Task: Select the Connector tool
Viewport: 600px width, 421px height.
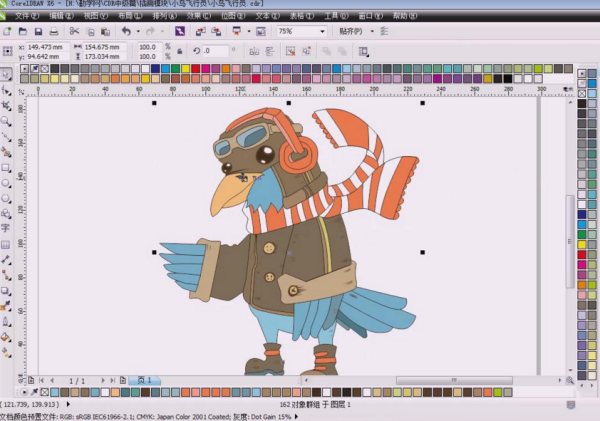Action: click(6, 275)
